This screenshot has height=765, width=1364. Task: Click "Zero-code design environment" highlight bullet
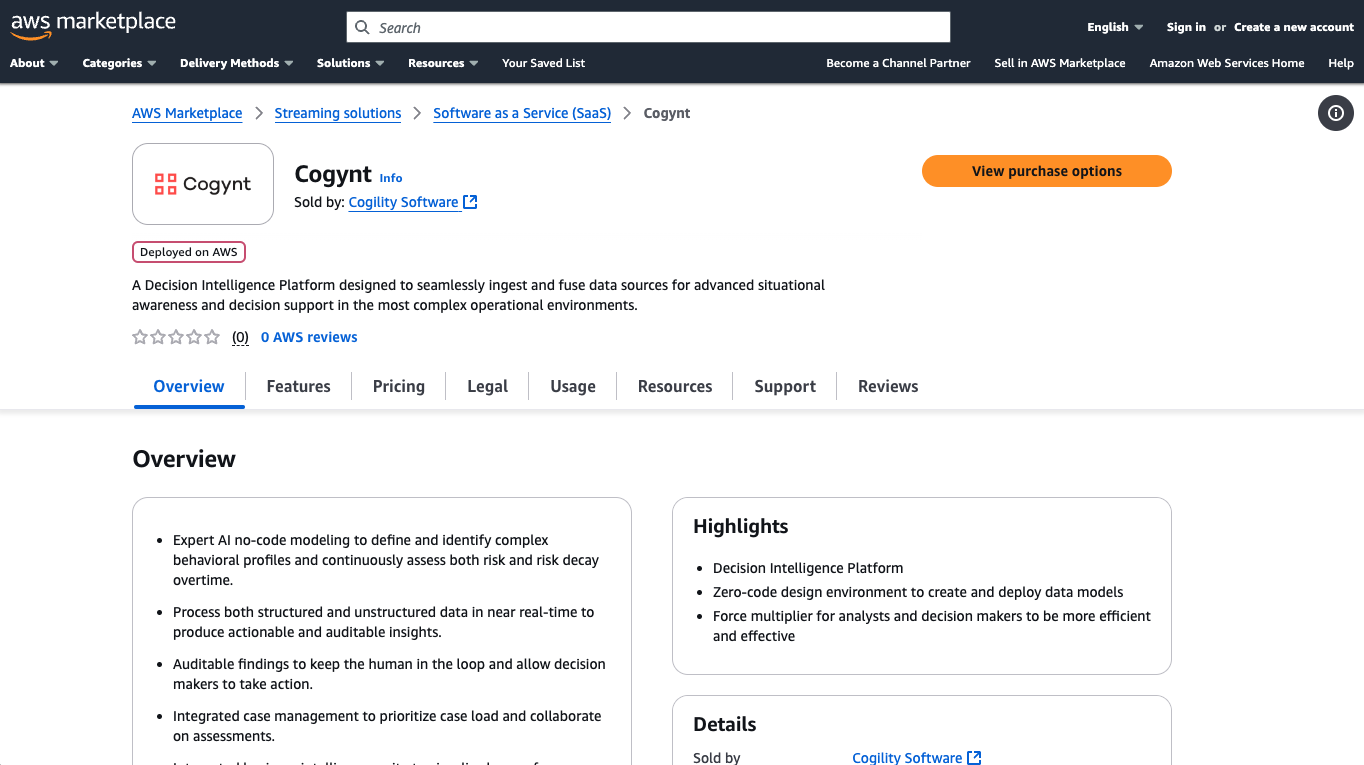[x=918, y=592]
